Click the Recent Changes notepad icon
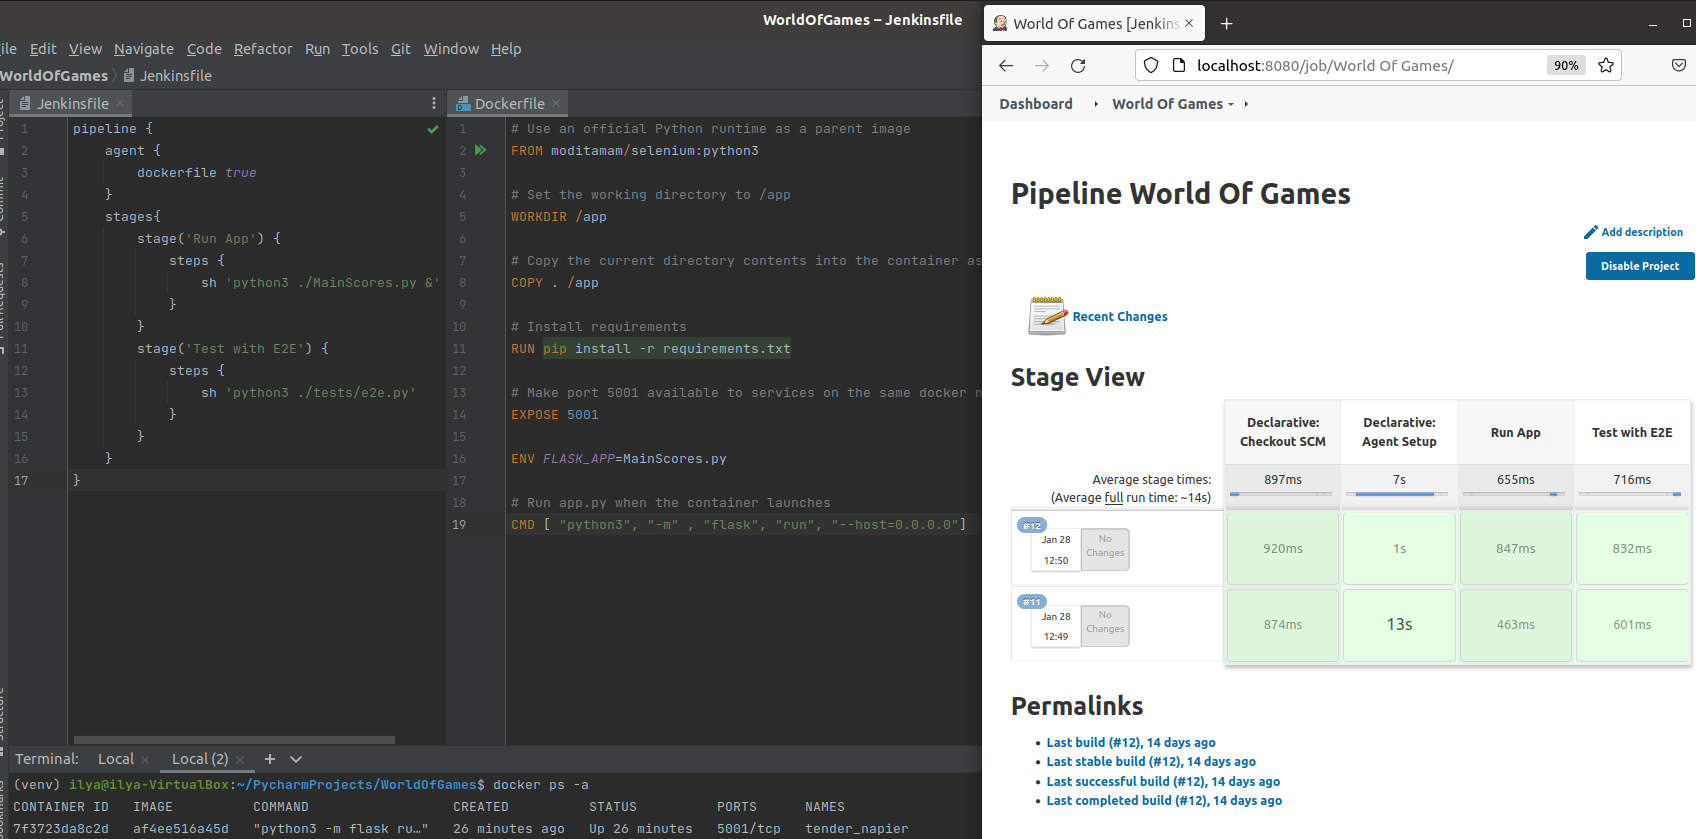1696x839 pixels. point(1047,315)
